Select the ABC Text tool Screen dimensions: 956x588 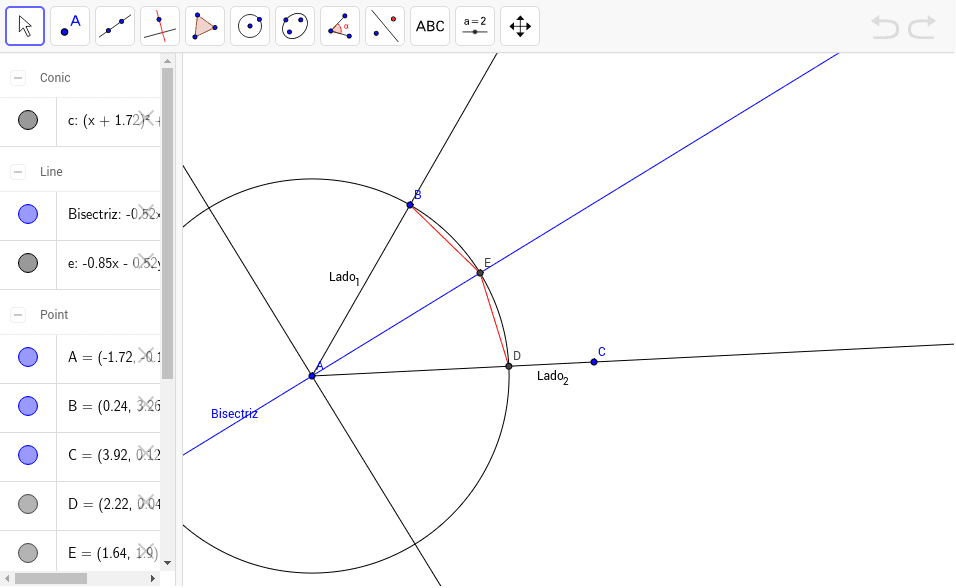coord(430,26)
